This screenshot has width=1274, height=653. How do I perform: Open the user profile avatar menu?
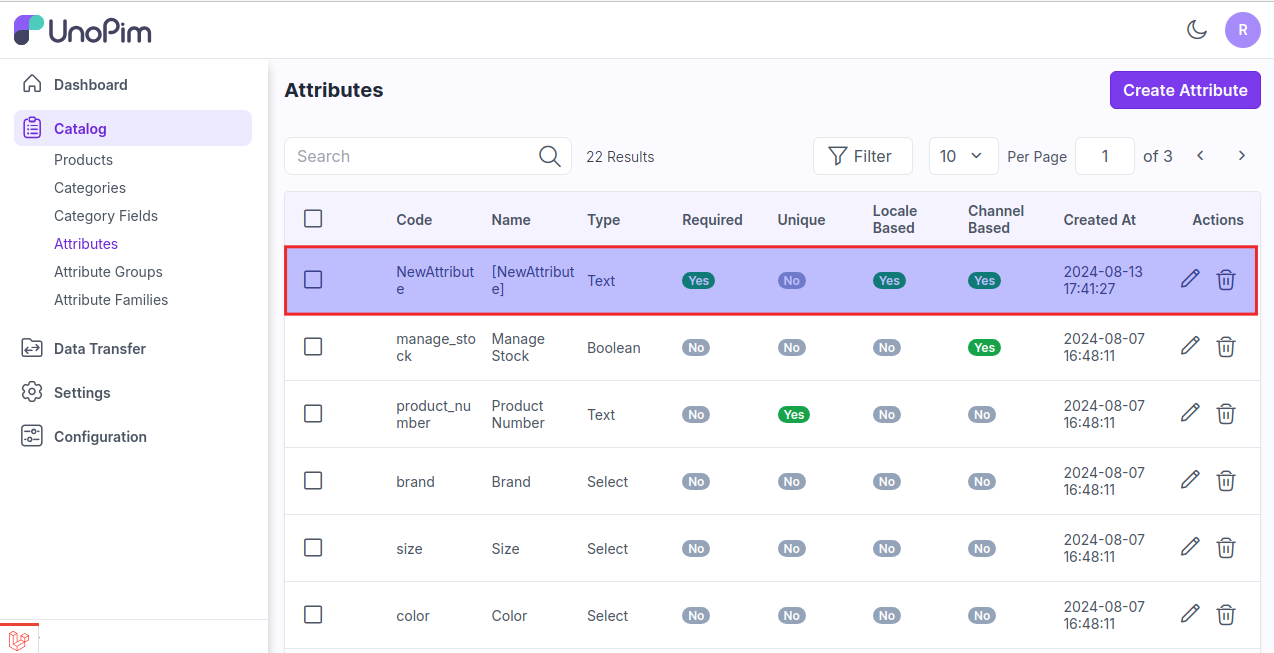click(1242, 30)
